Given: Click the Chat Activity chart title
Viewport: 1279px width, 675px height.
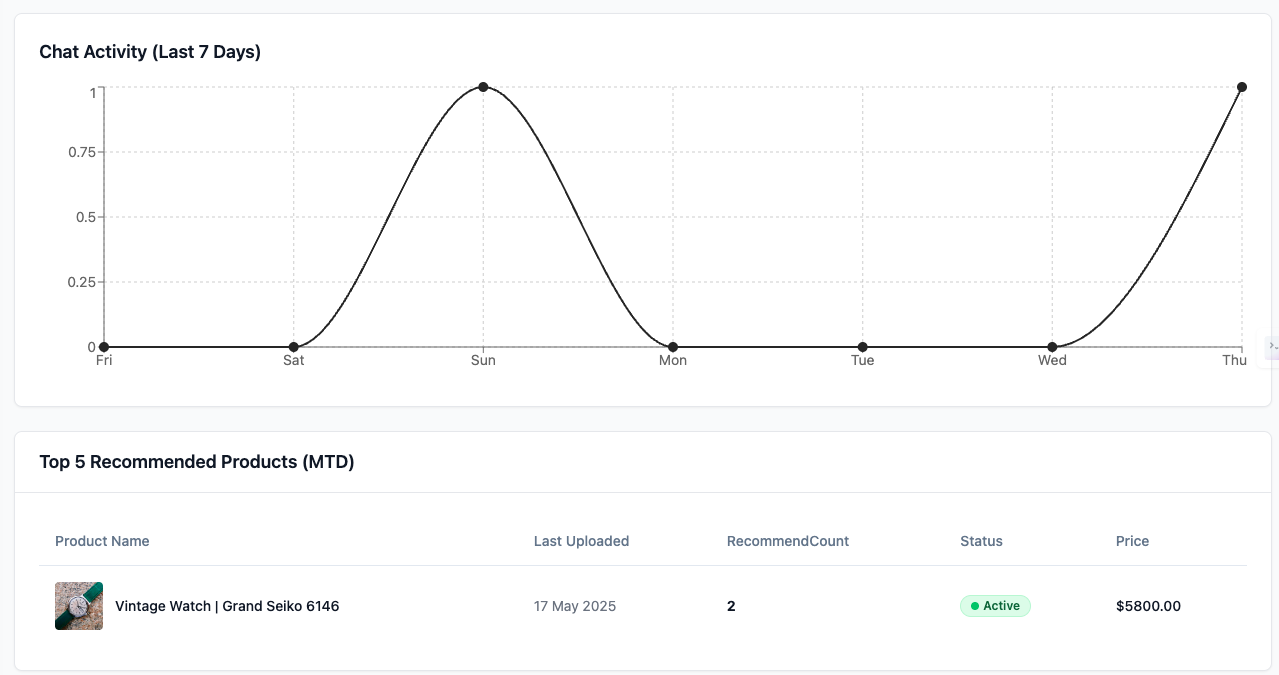Looking at the screenshot, I should pos(150,52).
